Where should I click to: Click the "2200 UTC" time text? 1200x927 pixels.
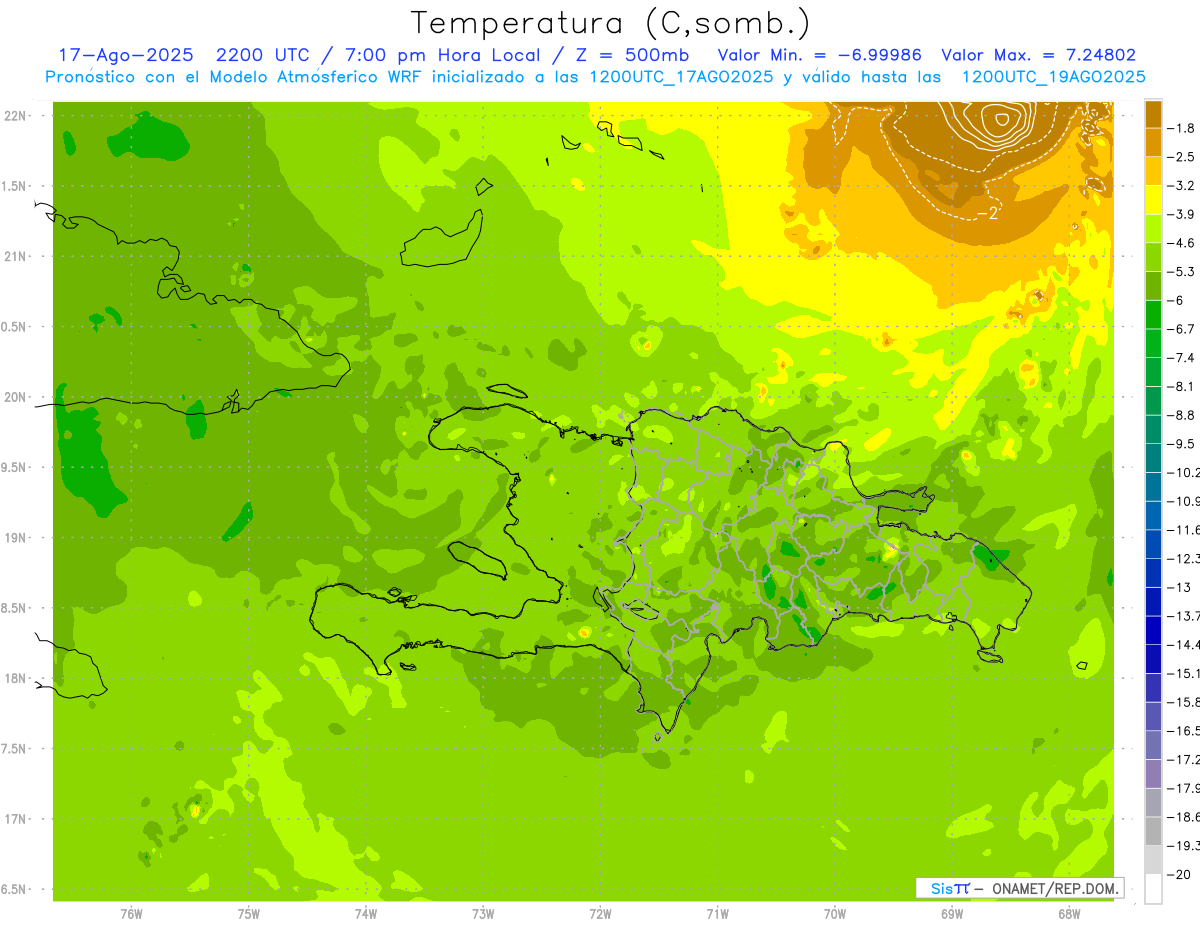pyautogui.click(x=265, y=55)
